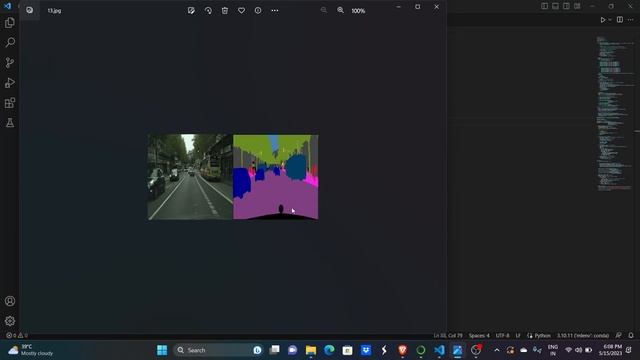Click ENG IN language indicator

pos(553,350)
